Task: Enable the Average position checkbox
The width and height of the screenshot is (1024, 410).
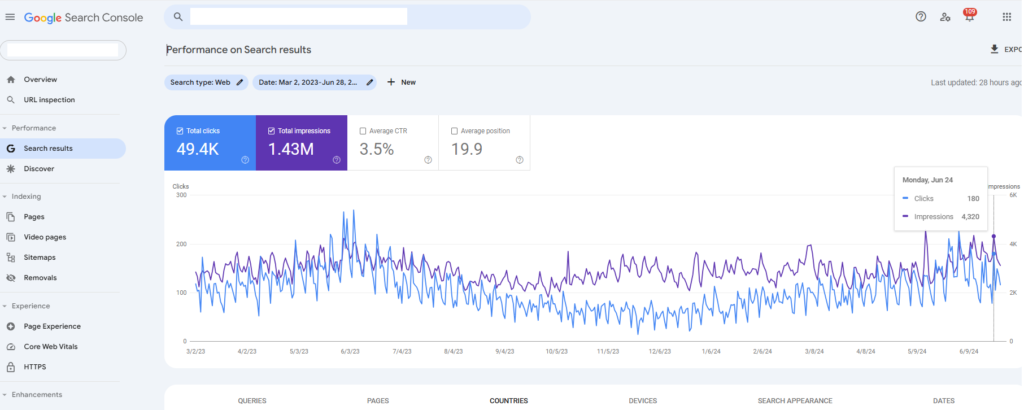Action: coord(454,131)
